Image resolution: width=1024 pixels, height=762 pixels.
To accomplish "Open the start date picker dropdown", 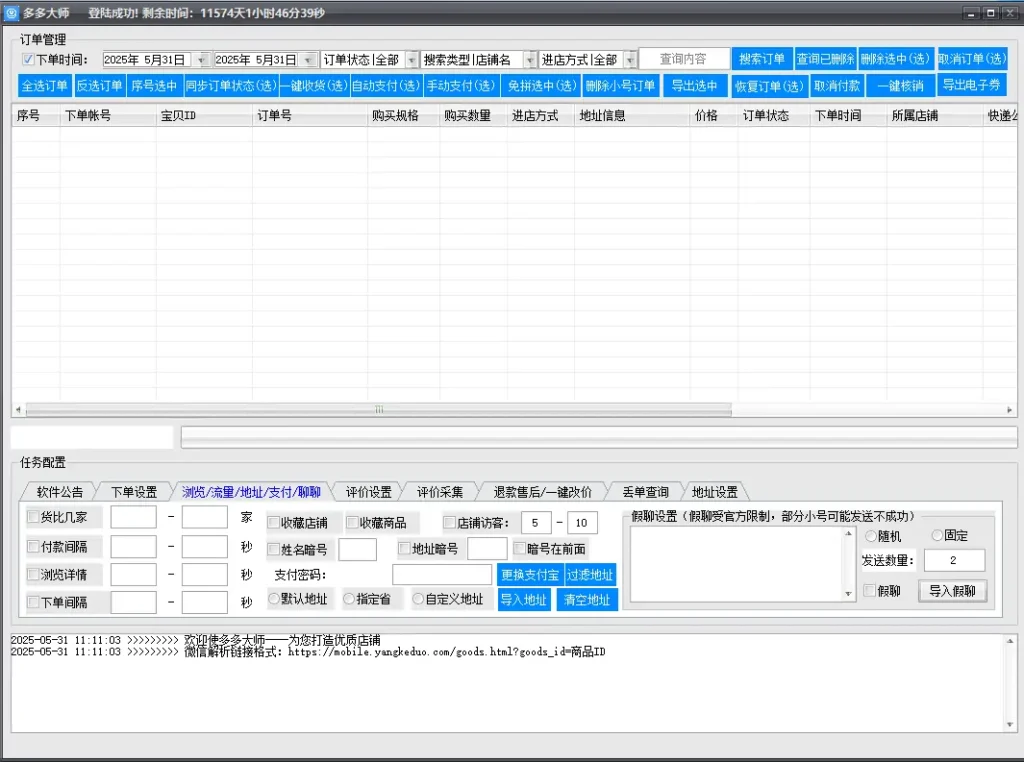I will tap(202, 59).
